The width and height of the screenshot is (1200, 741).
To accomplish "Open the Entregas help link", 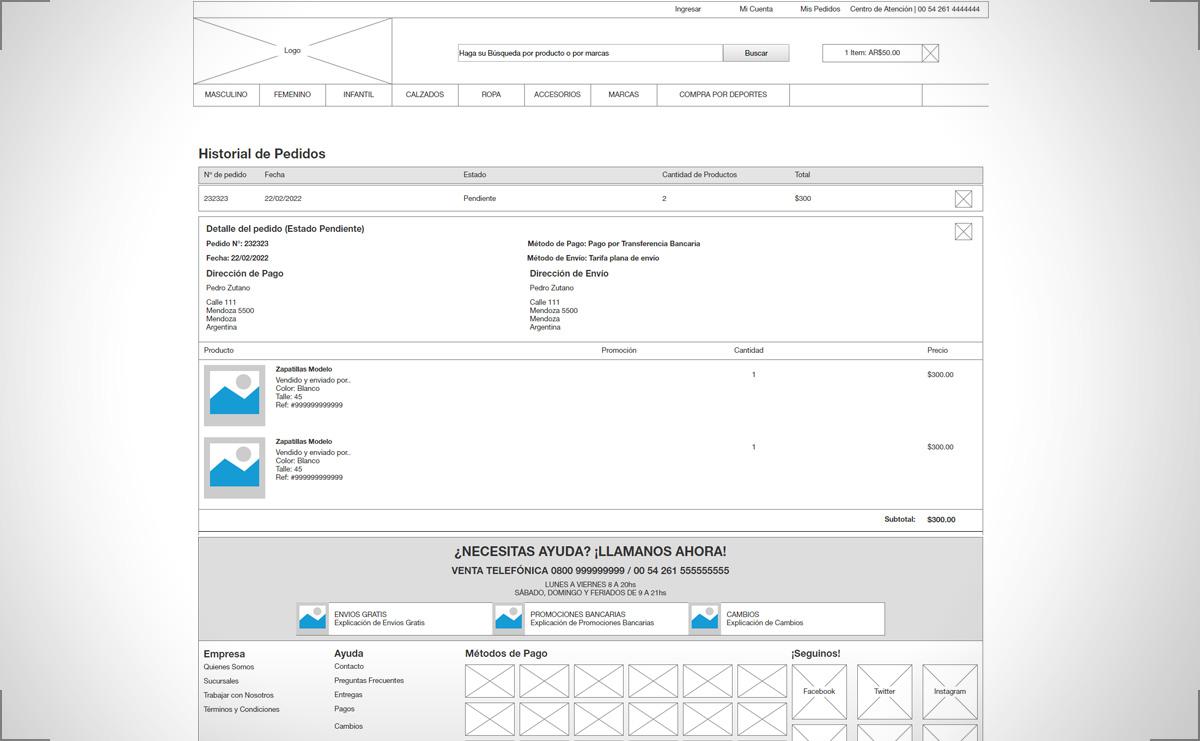I will pos(348,694).
